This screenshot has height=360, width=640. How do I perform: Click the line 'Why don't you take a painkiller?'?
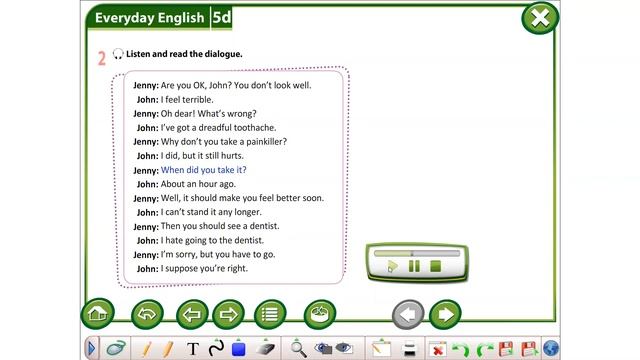224,142
